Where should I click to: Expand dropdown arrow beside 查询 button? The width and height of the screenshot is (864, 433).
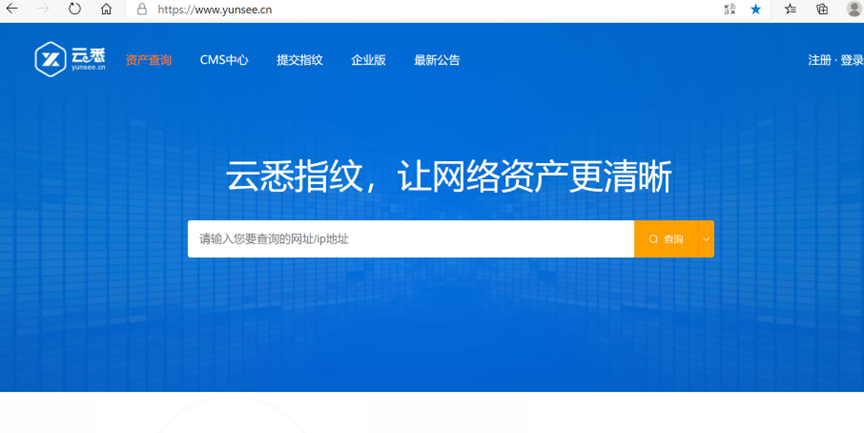706,239
